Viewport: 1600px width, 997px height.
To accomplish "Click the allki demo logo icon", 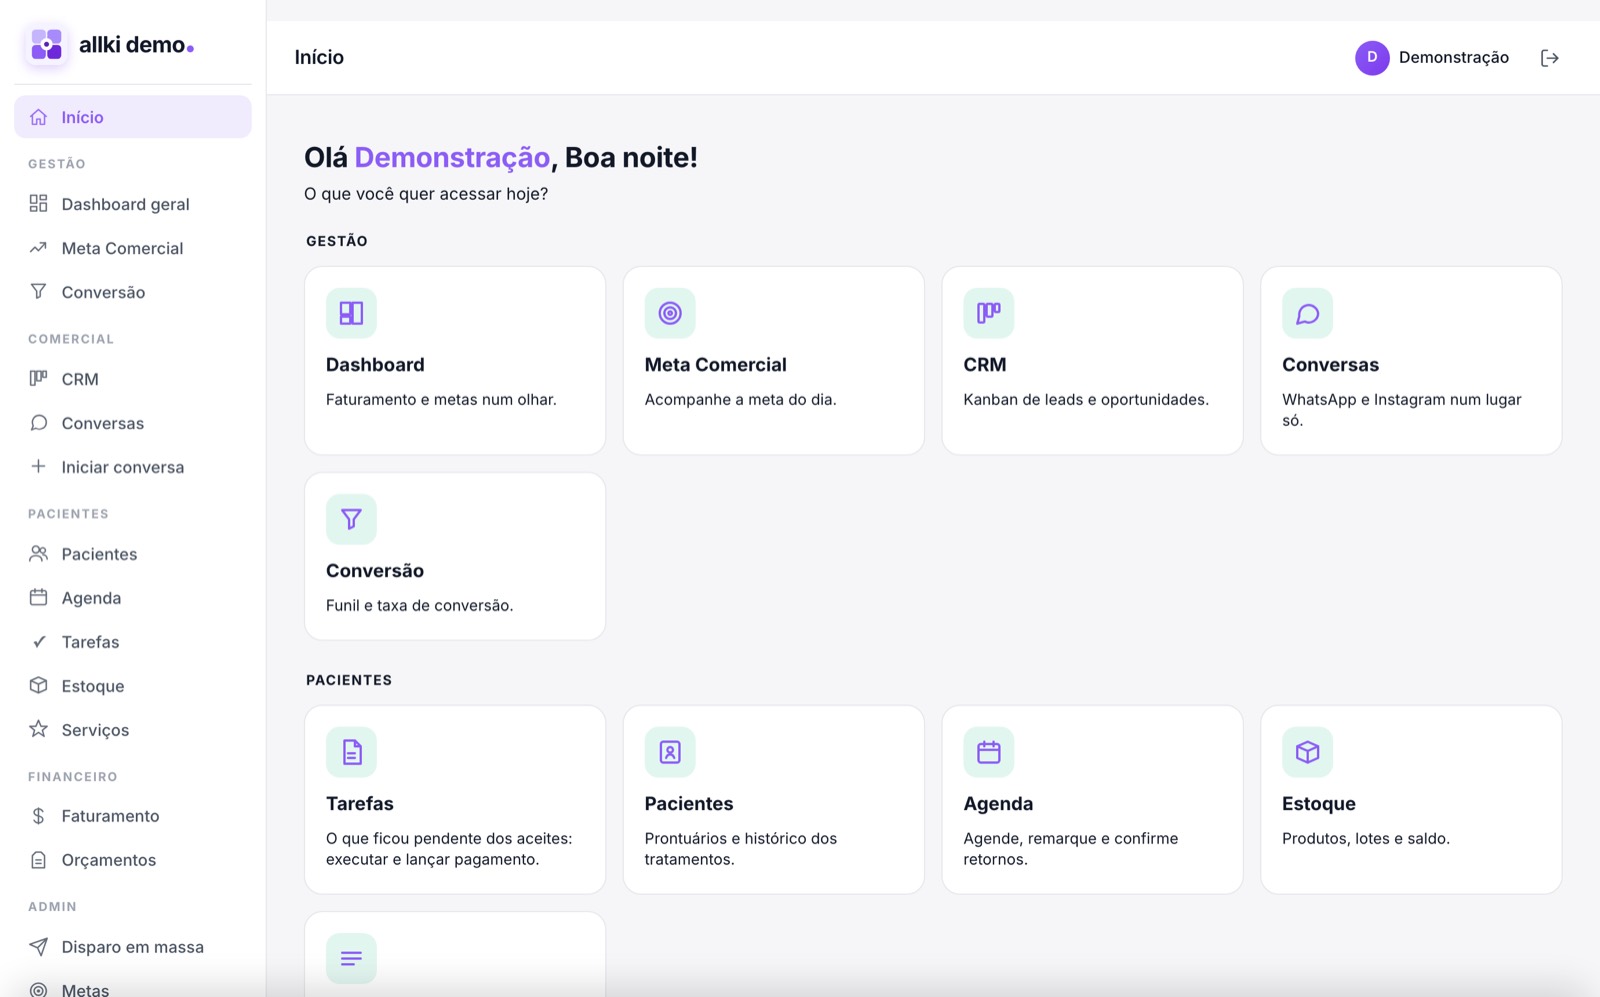I will [x=46, y=45].
